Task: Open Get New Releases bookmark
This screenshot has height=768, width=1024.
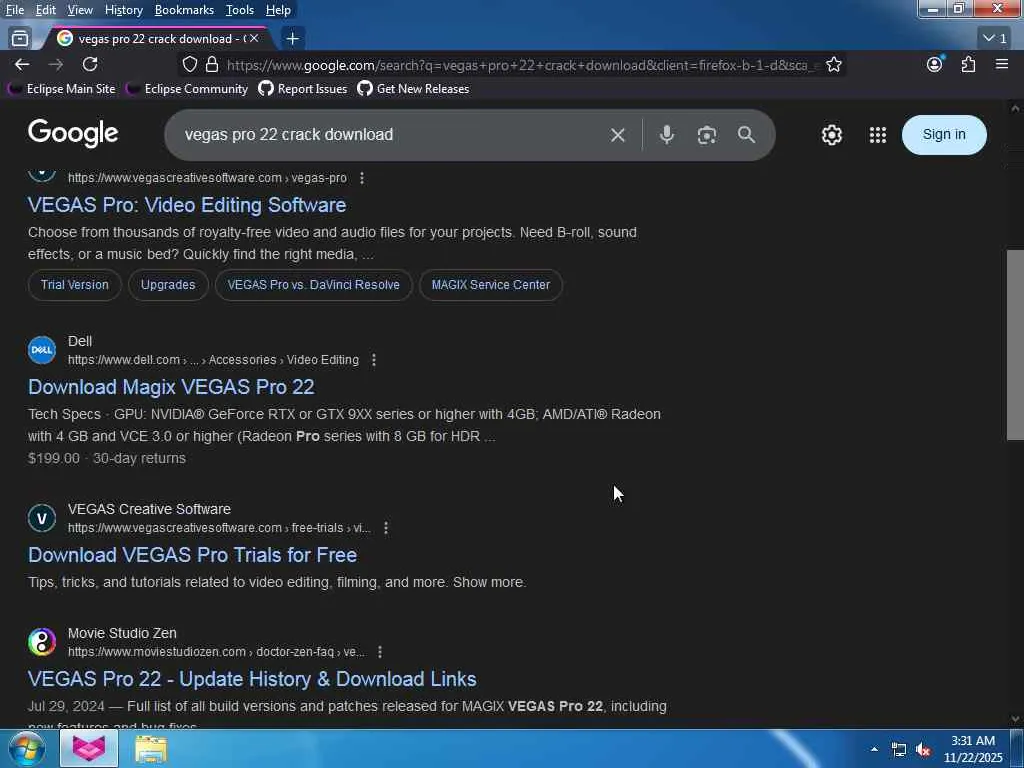Action: (413, 89)
